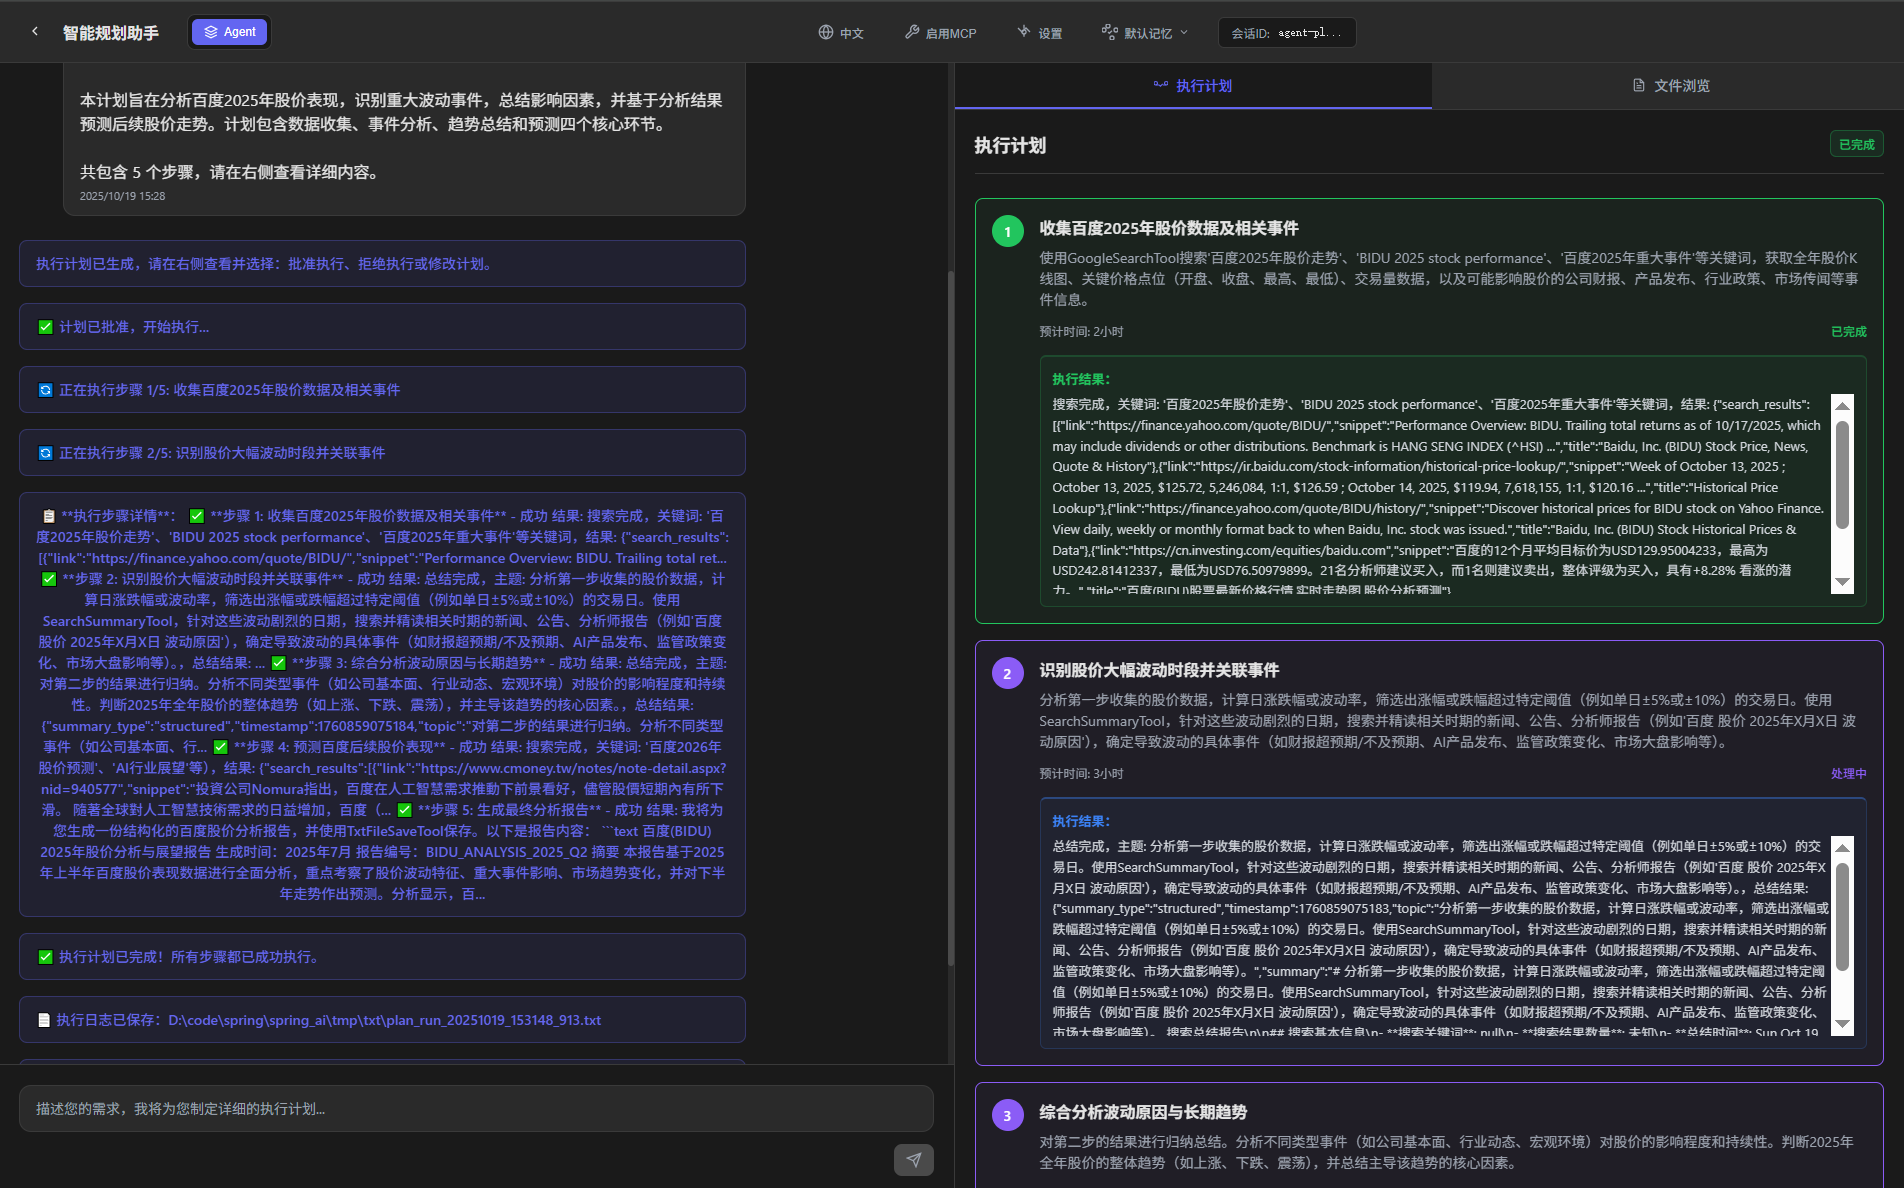Click the up arrow in step 2 result scrollbar
Viewport: 1904px width, 1188px height.
coord(1842,847)
